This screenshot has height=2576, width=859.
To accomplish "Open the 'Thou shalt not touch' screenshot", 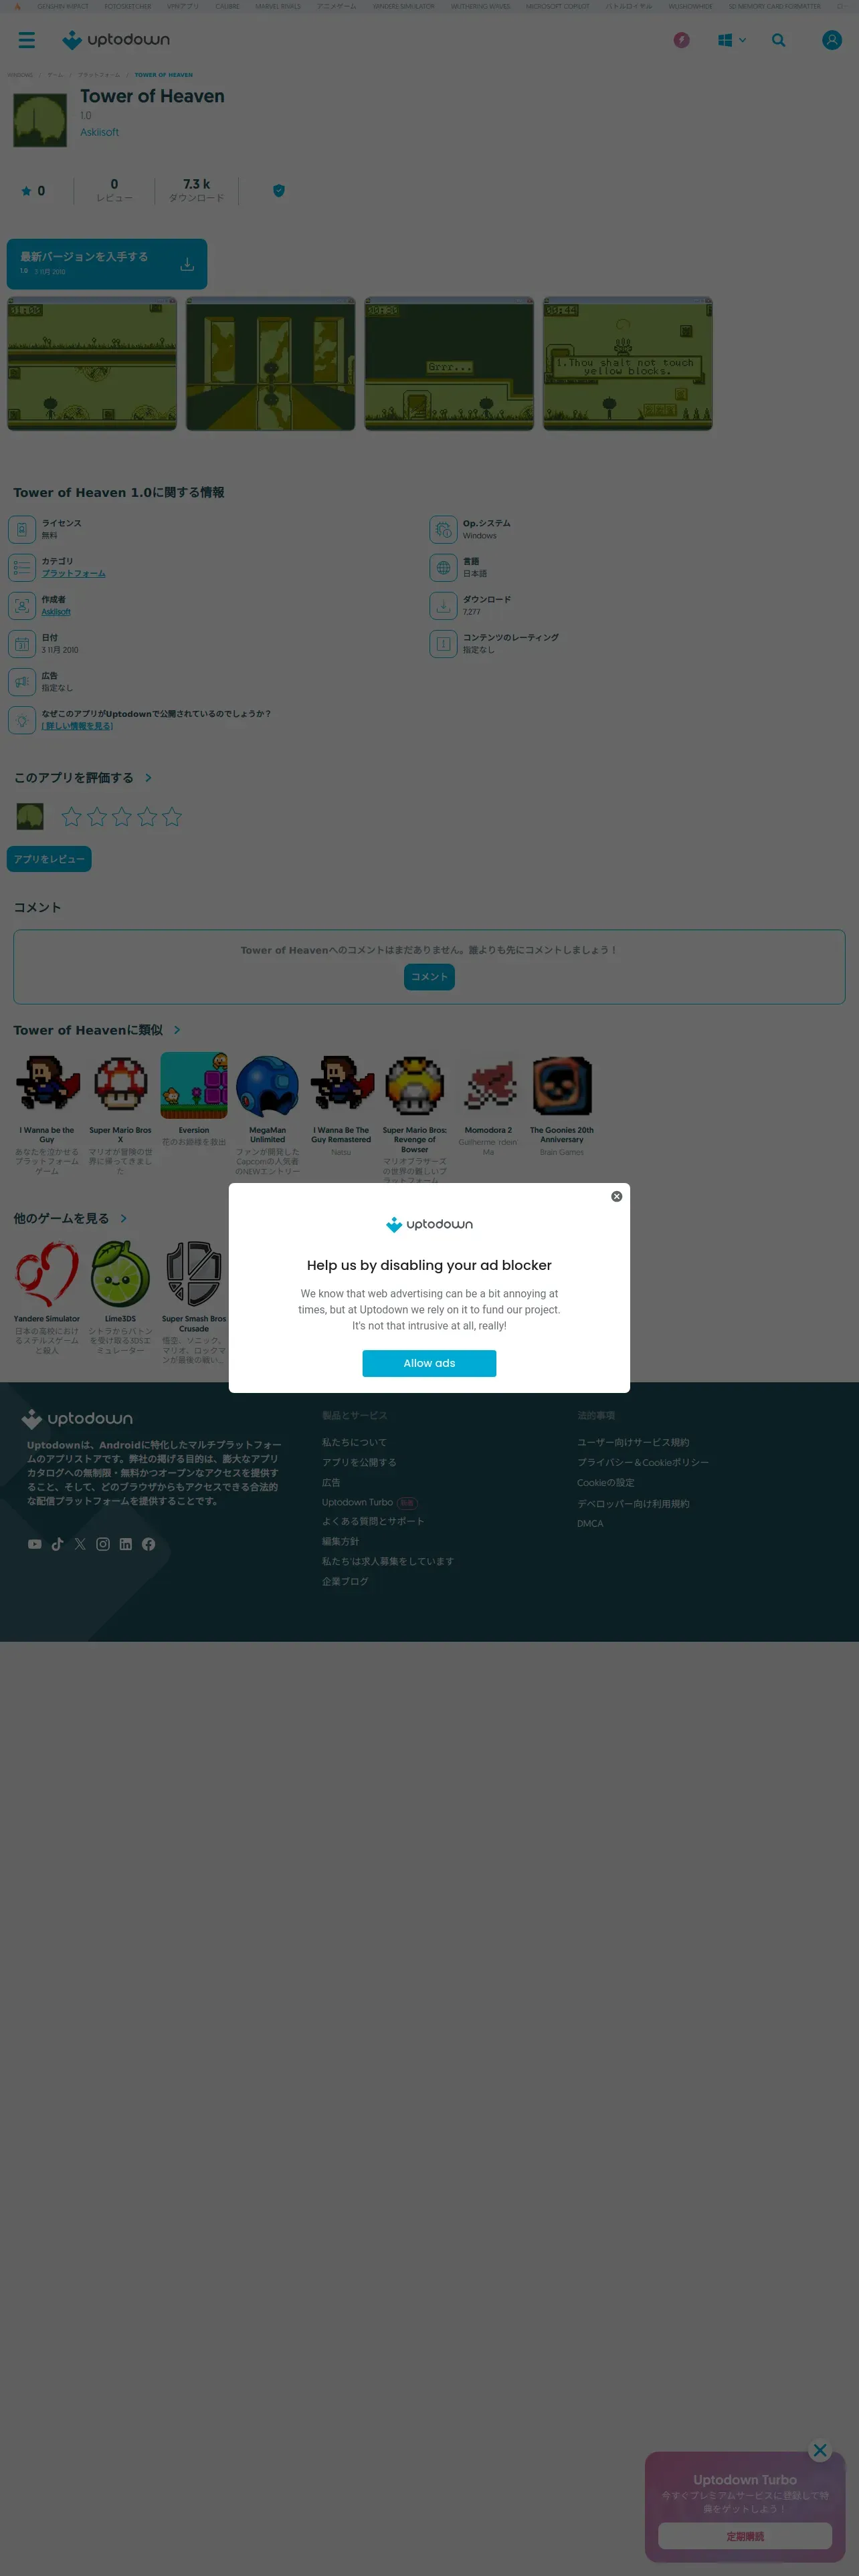I will (x=627, y=364).
